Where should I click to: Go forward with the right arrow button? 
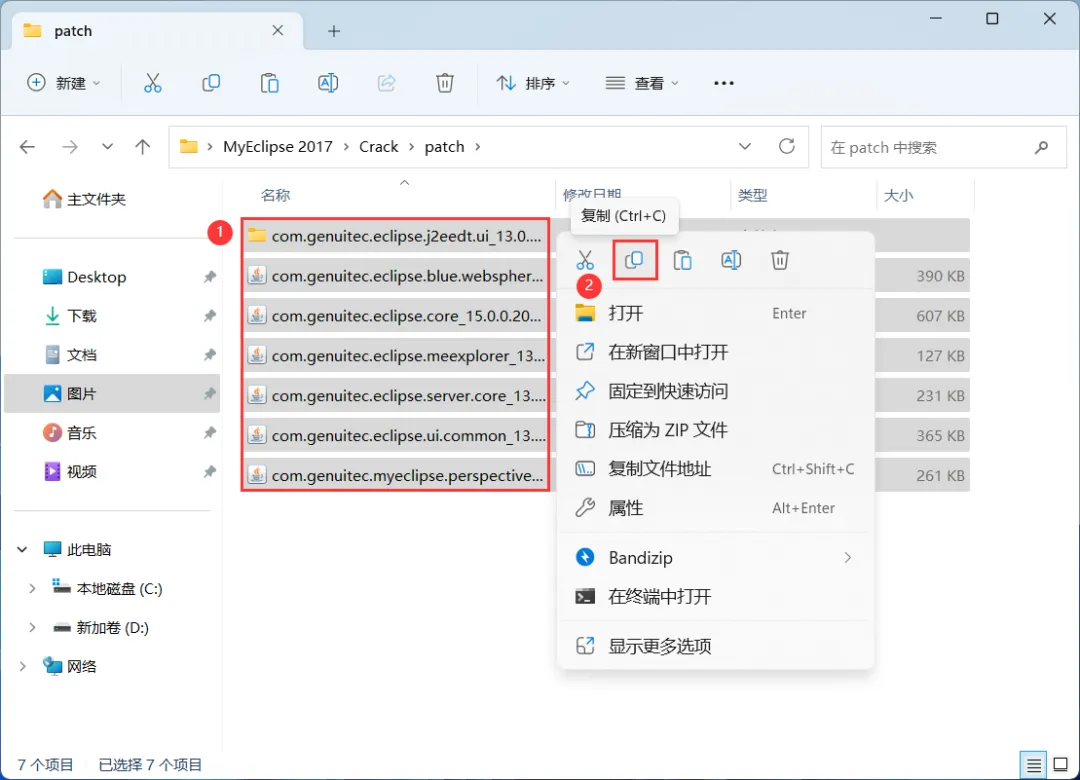70,147
